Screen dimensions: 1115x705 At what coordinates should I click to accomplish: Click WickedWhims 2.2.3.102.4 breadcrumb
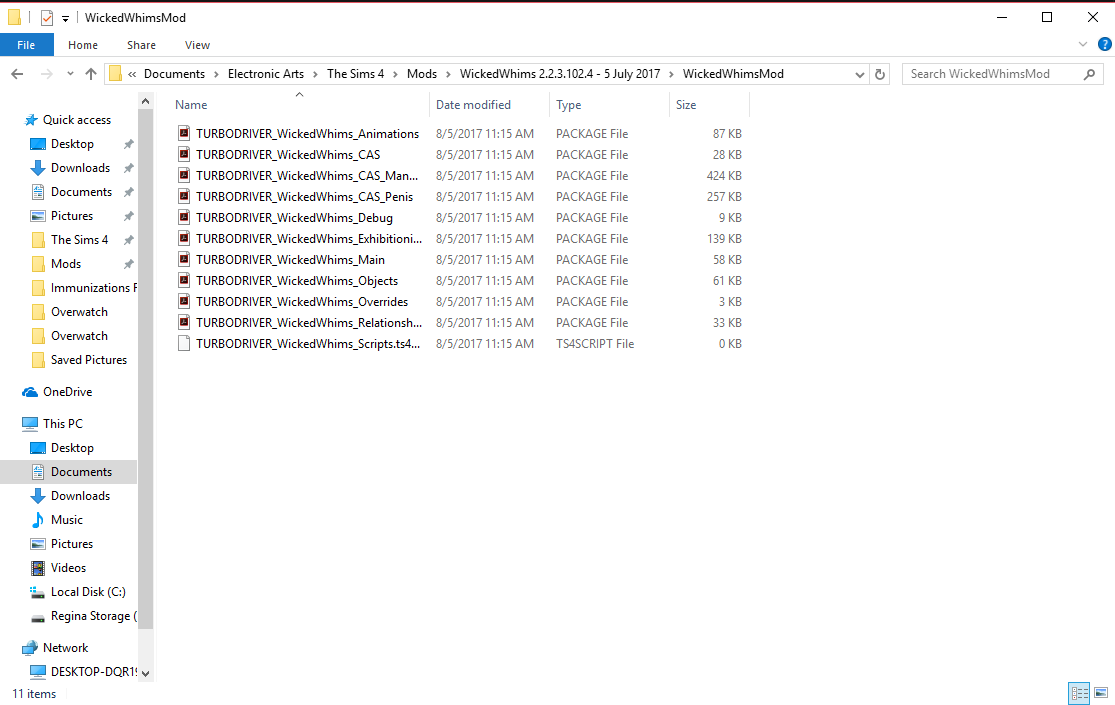tap(560, 74)
